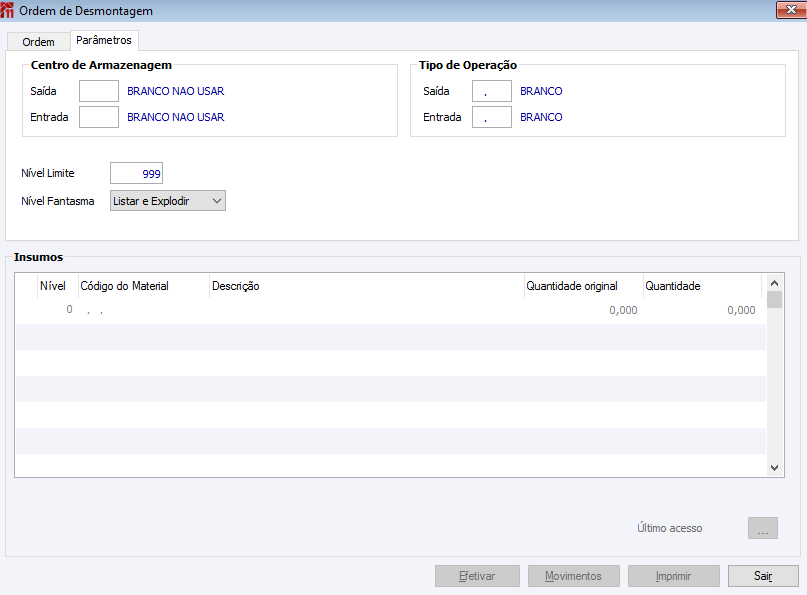Click BRANCO label beside Tipo de Operação Saída
This screenshot has height=595, width=807.
tap(541, 91)
